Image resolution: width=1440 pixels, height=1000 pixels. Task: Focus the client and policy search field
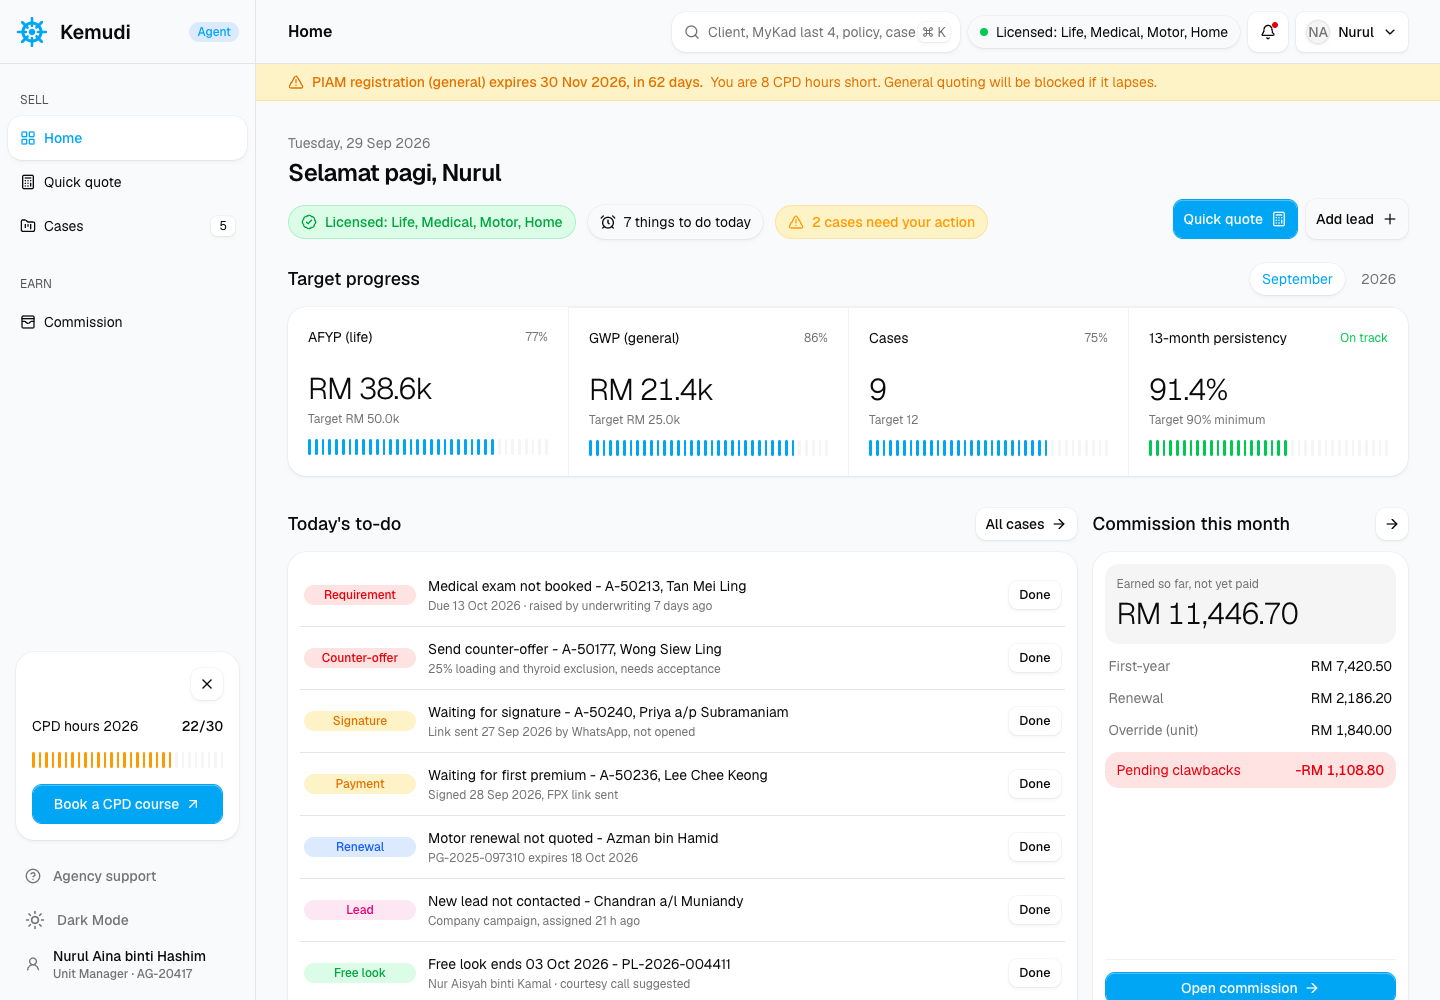click(x=816, y=32)
